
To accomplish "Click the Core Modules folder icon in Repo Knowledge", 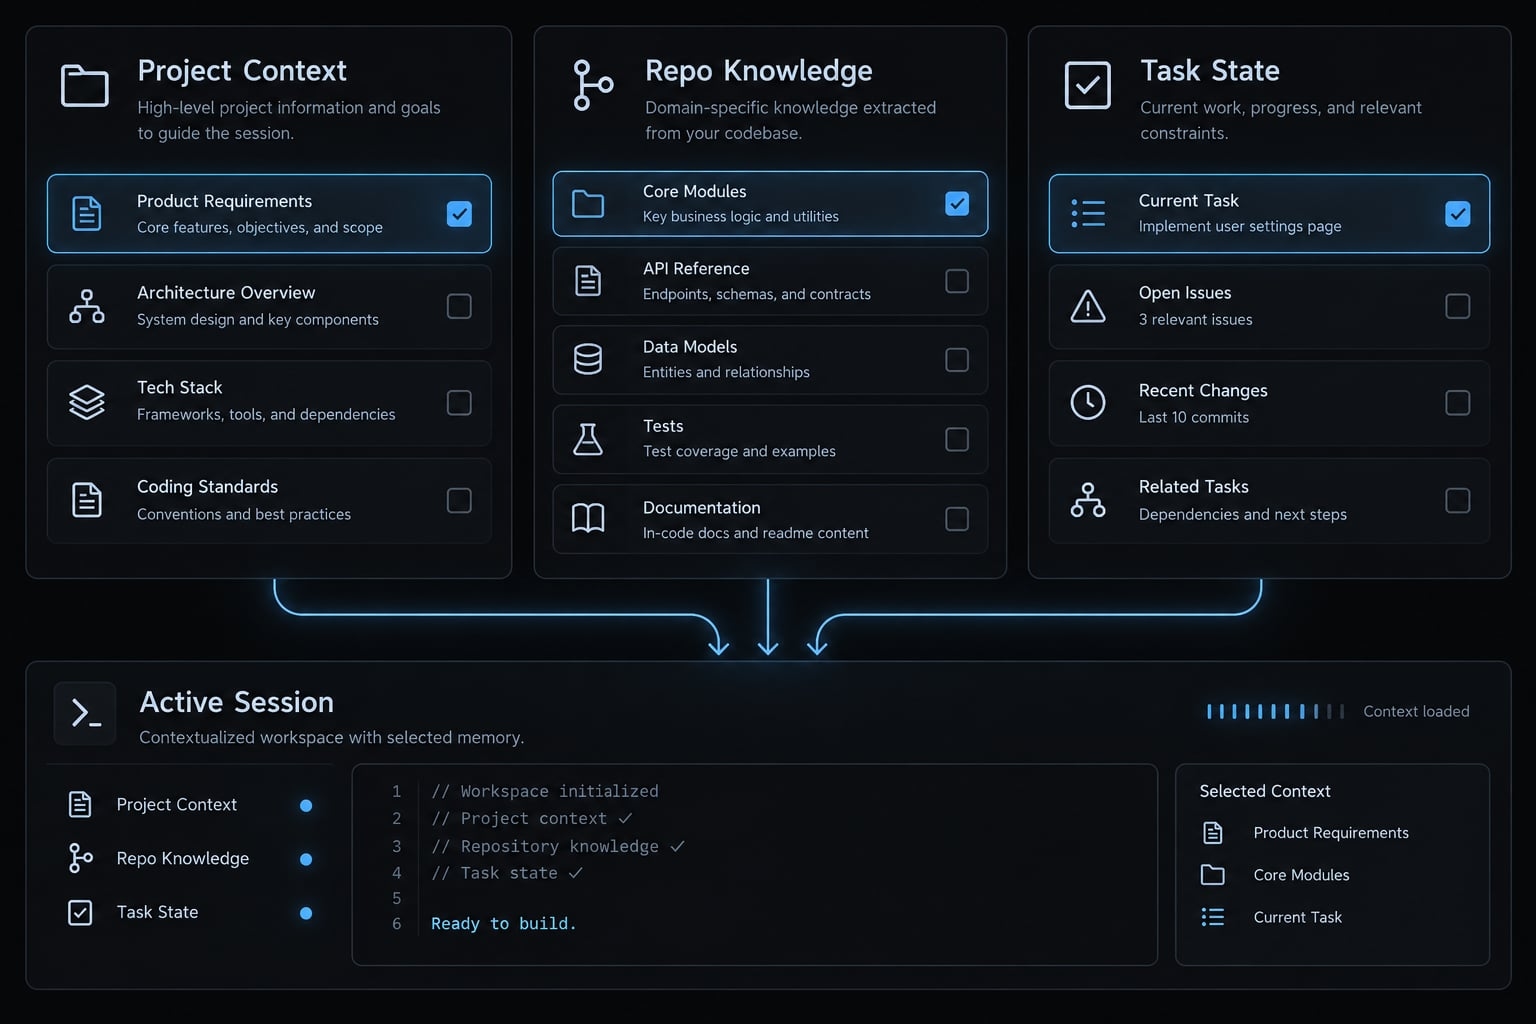I will pyautogui.click(x=588, y=204).
